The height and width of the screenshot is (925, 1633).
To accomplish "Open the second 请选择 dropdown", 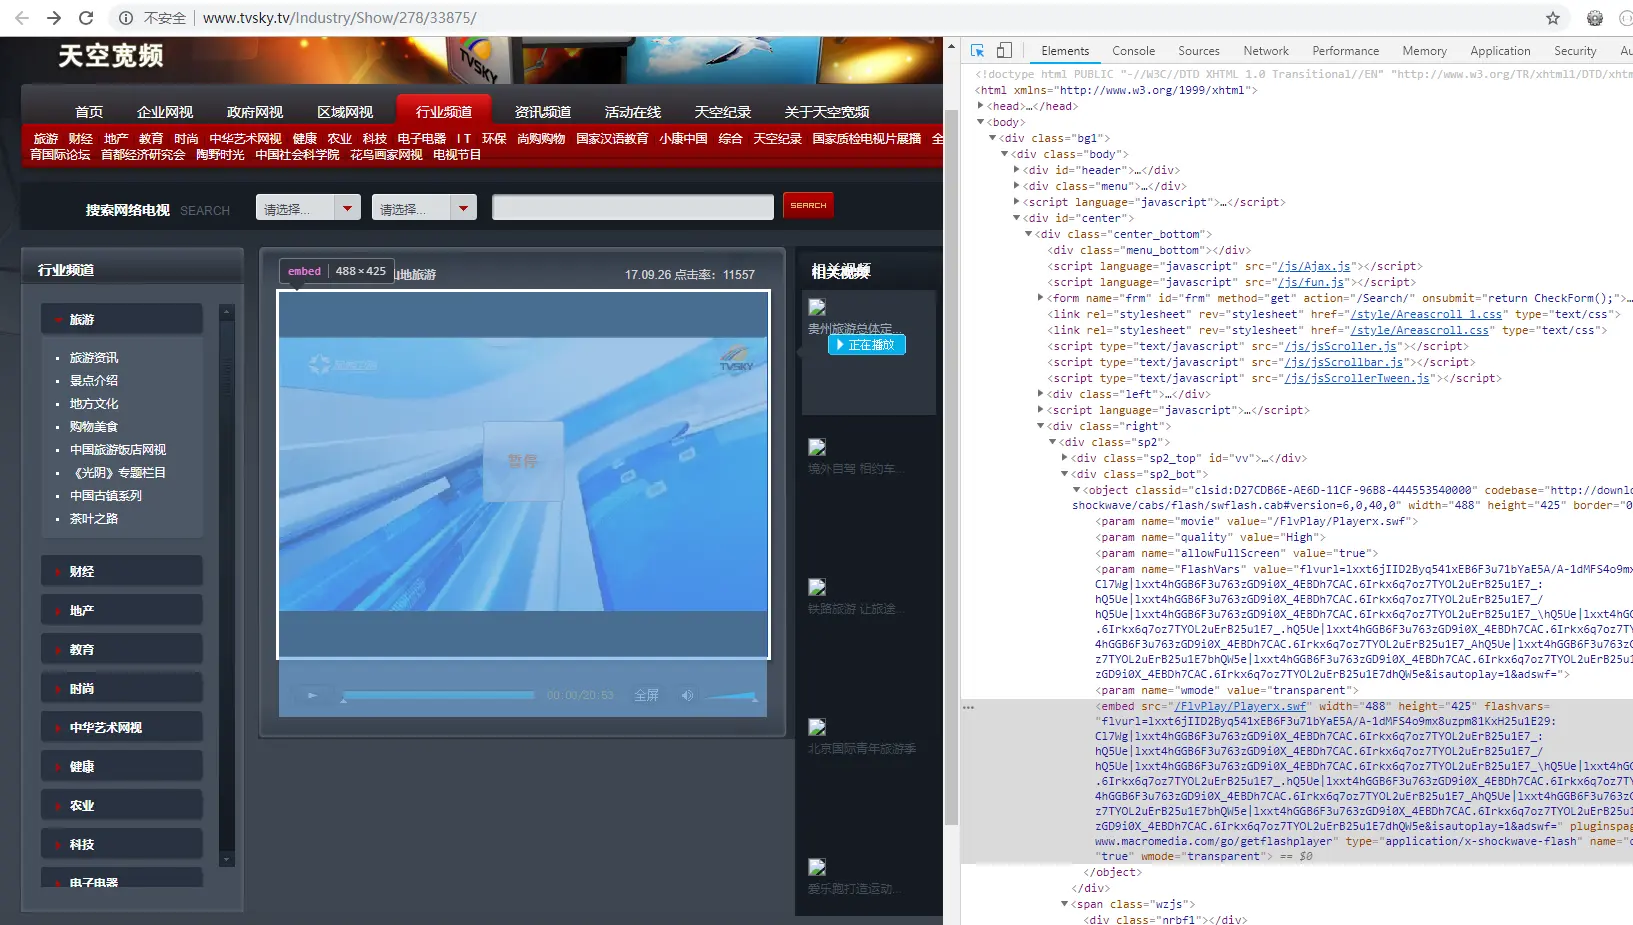I will click(424, 208).
